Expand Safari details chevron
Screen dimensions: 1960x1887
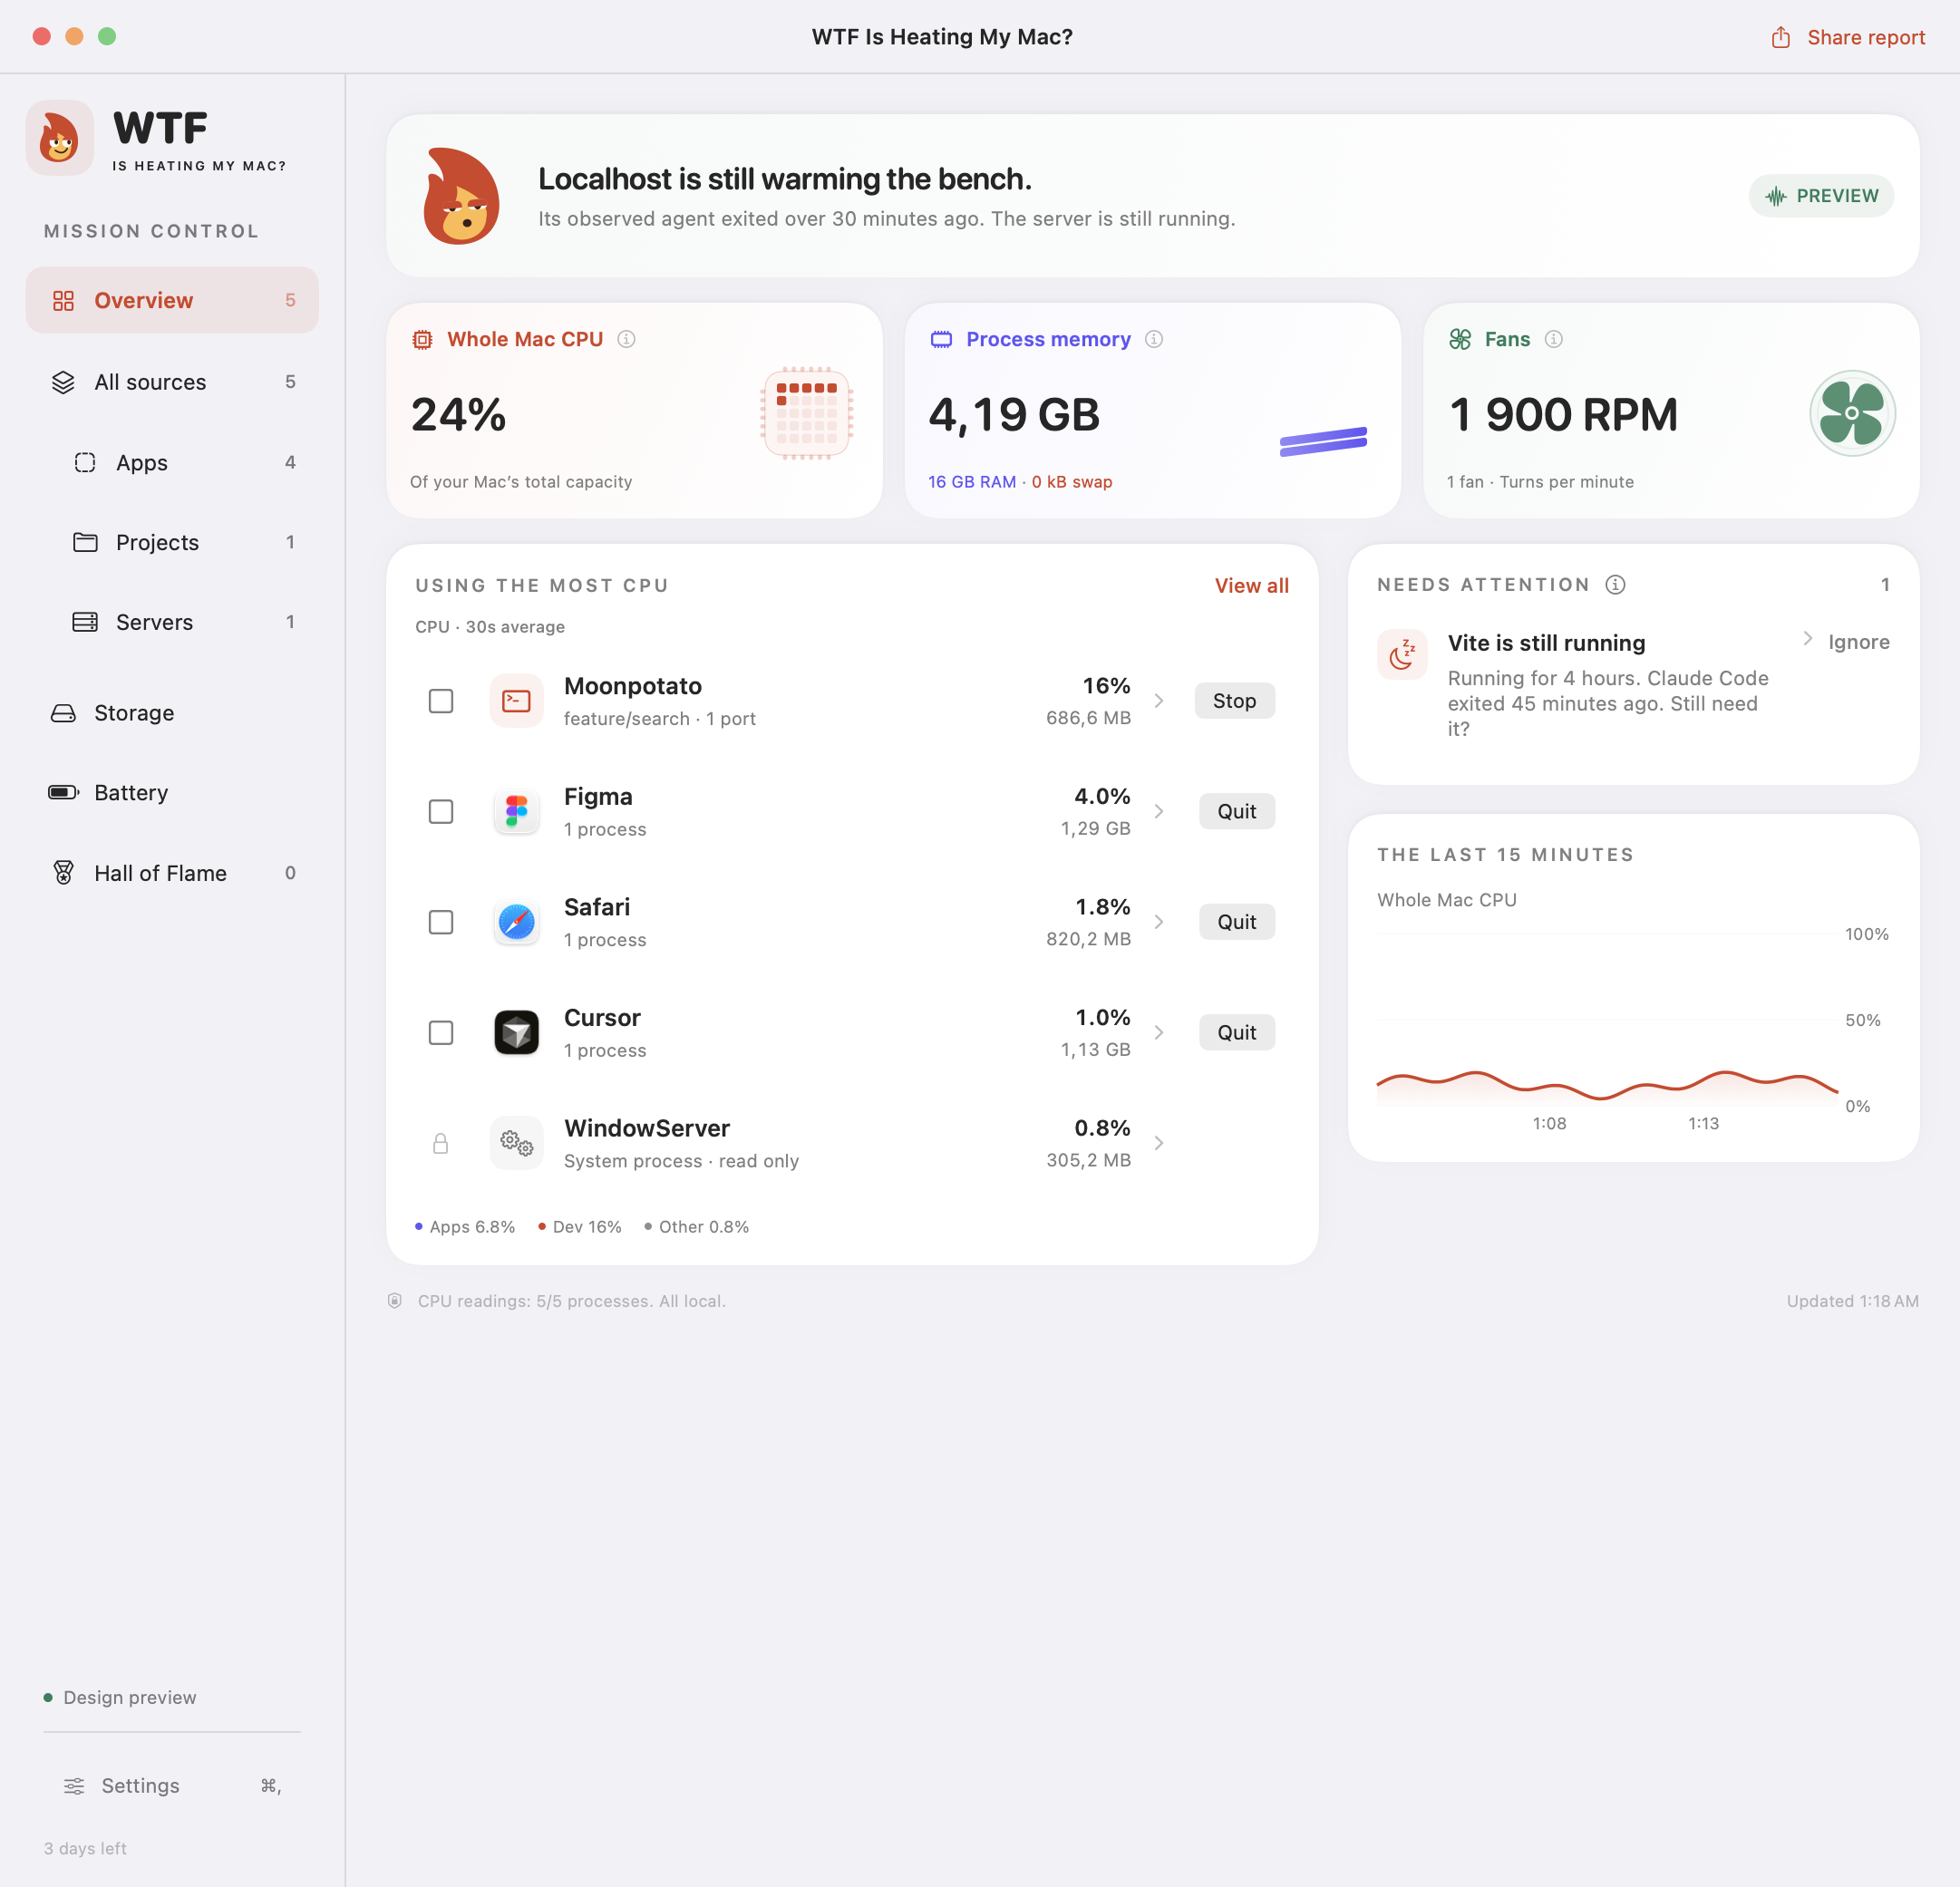pyautogui.click(x=1159, y=921)
